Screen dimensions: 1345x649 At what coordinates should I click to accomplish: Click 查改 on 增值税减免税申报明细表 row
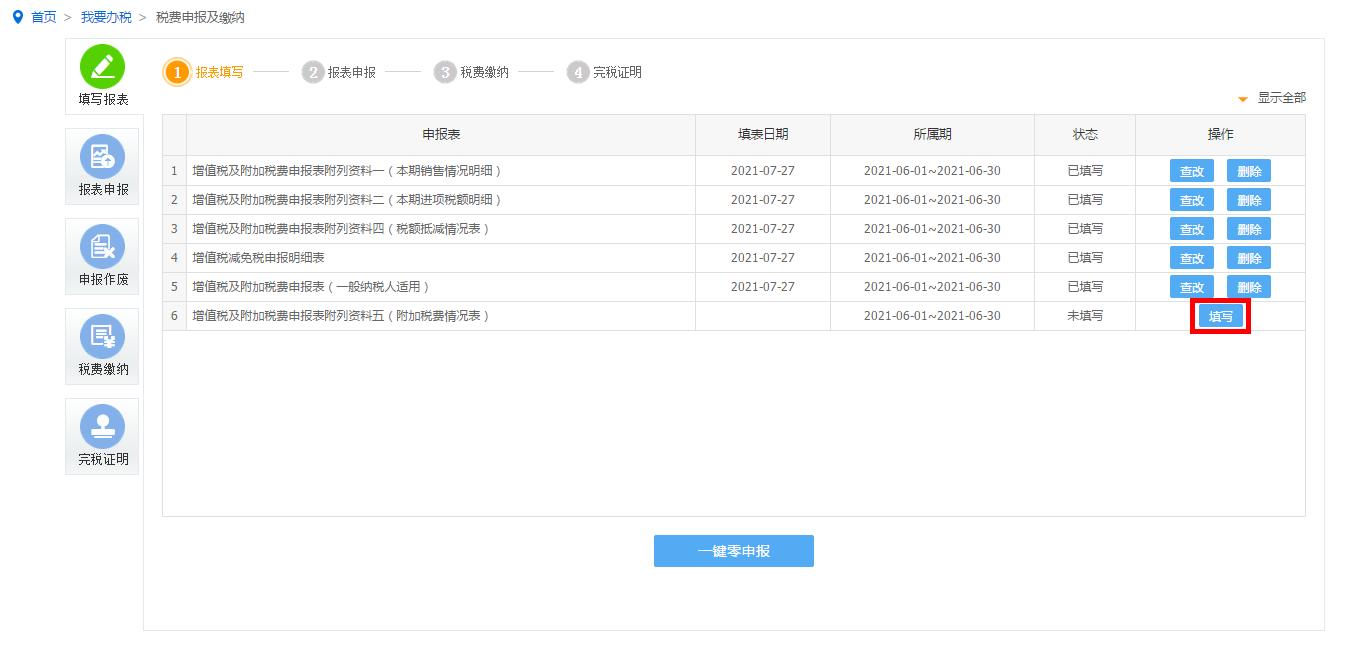point(1191,257)
